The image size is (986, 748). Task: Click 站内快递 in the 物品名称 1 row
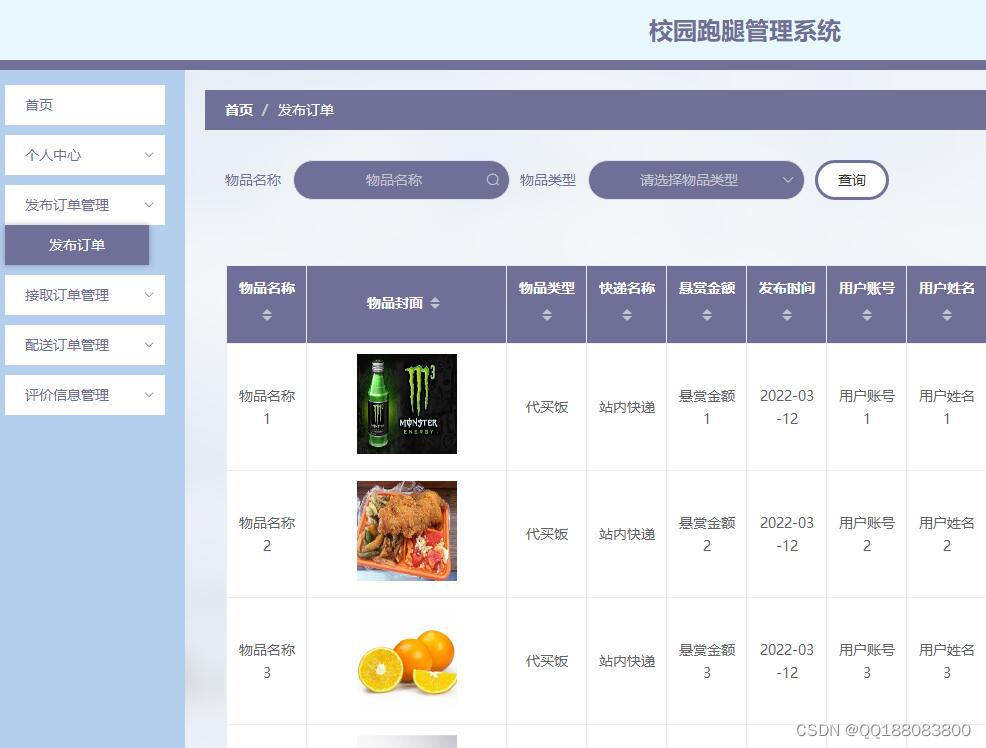627,407
